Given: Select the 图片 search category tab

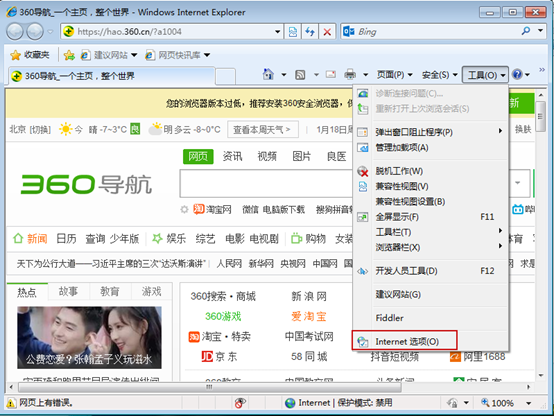Looking at the screenshot, I should 301,156.
